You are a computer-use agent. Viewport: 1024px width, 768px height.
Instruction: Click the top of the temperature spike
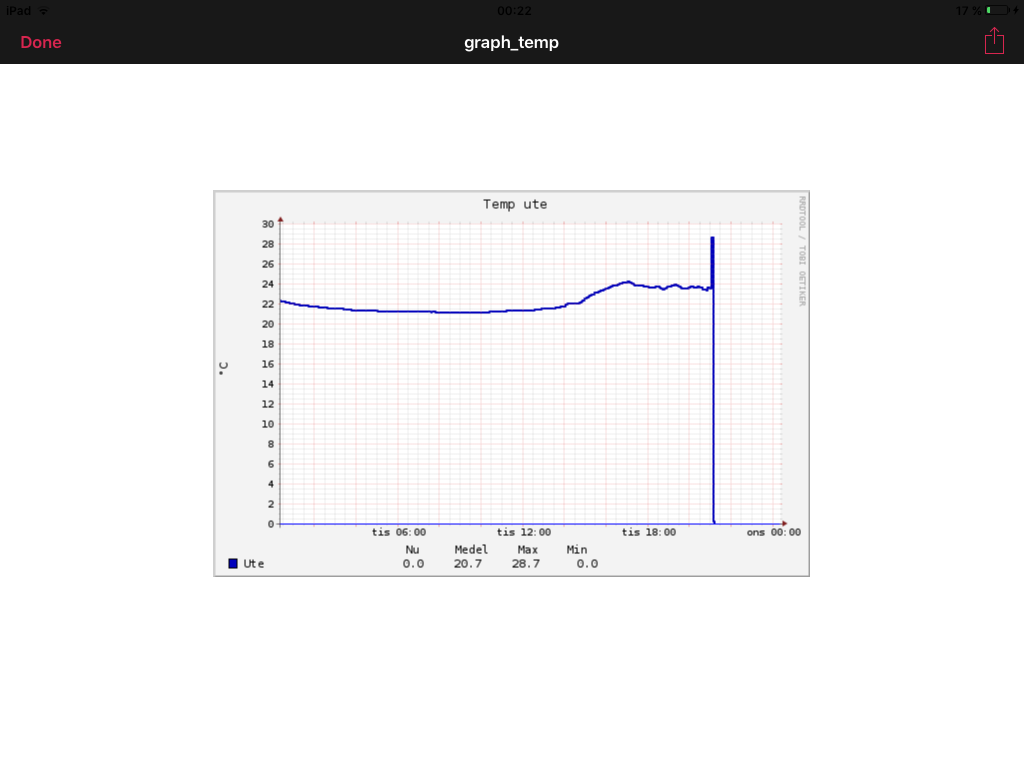coord(712,239)
